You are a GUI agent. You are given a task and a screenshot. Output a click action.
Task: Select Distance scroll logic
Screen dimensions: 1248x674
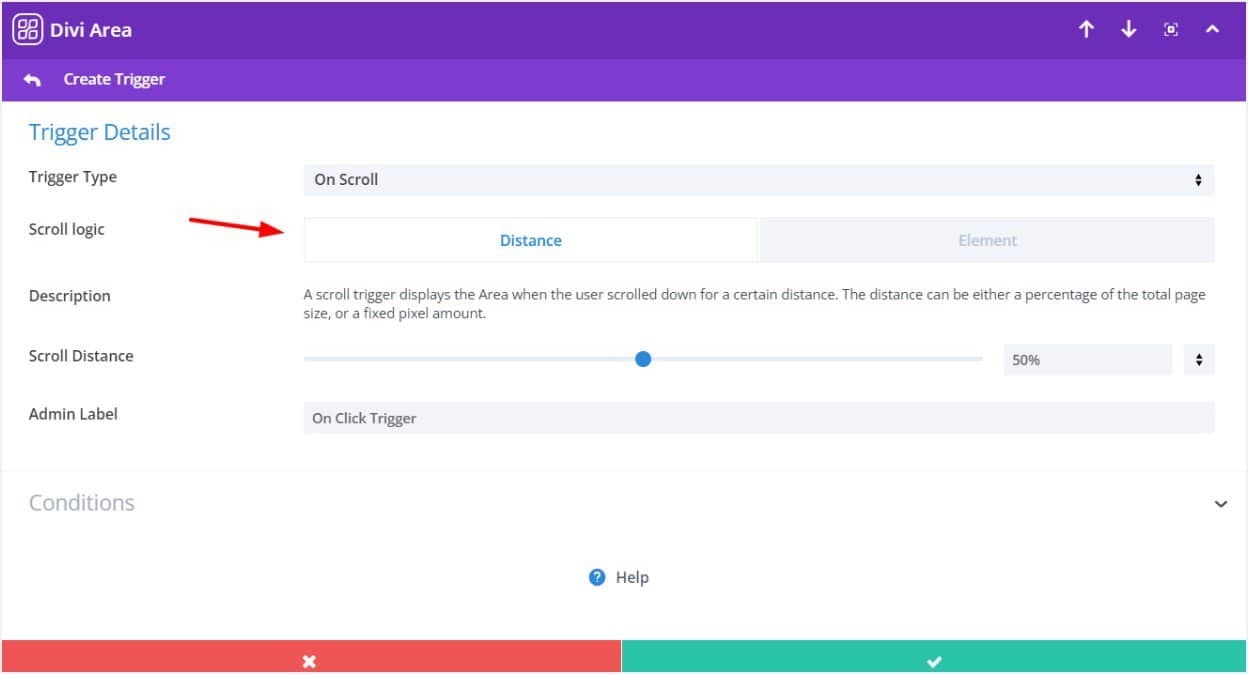pyautogui.click(x=531, y=240)
